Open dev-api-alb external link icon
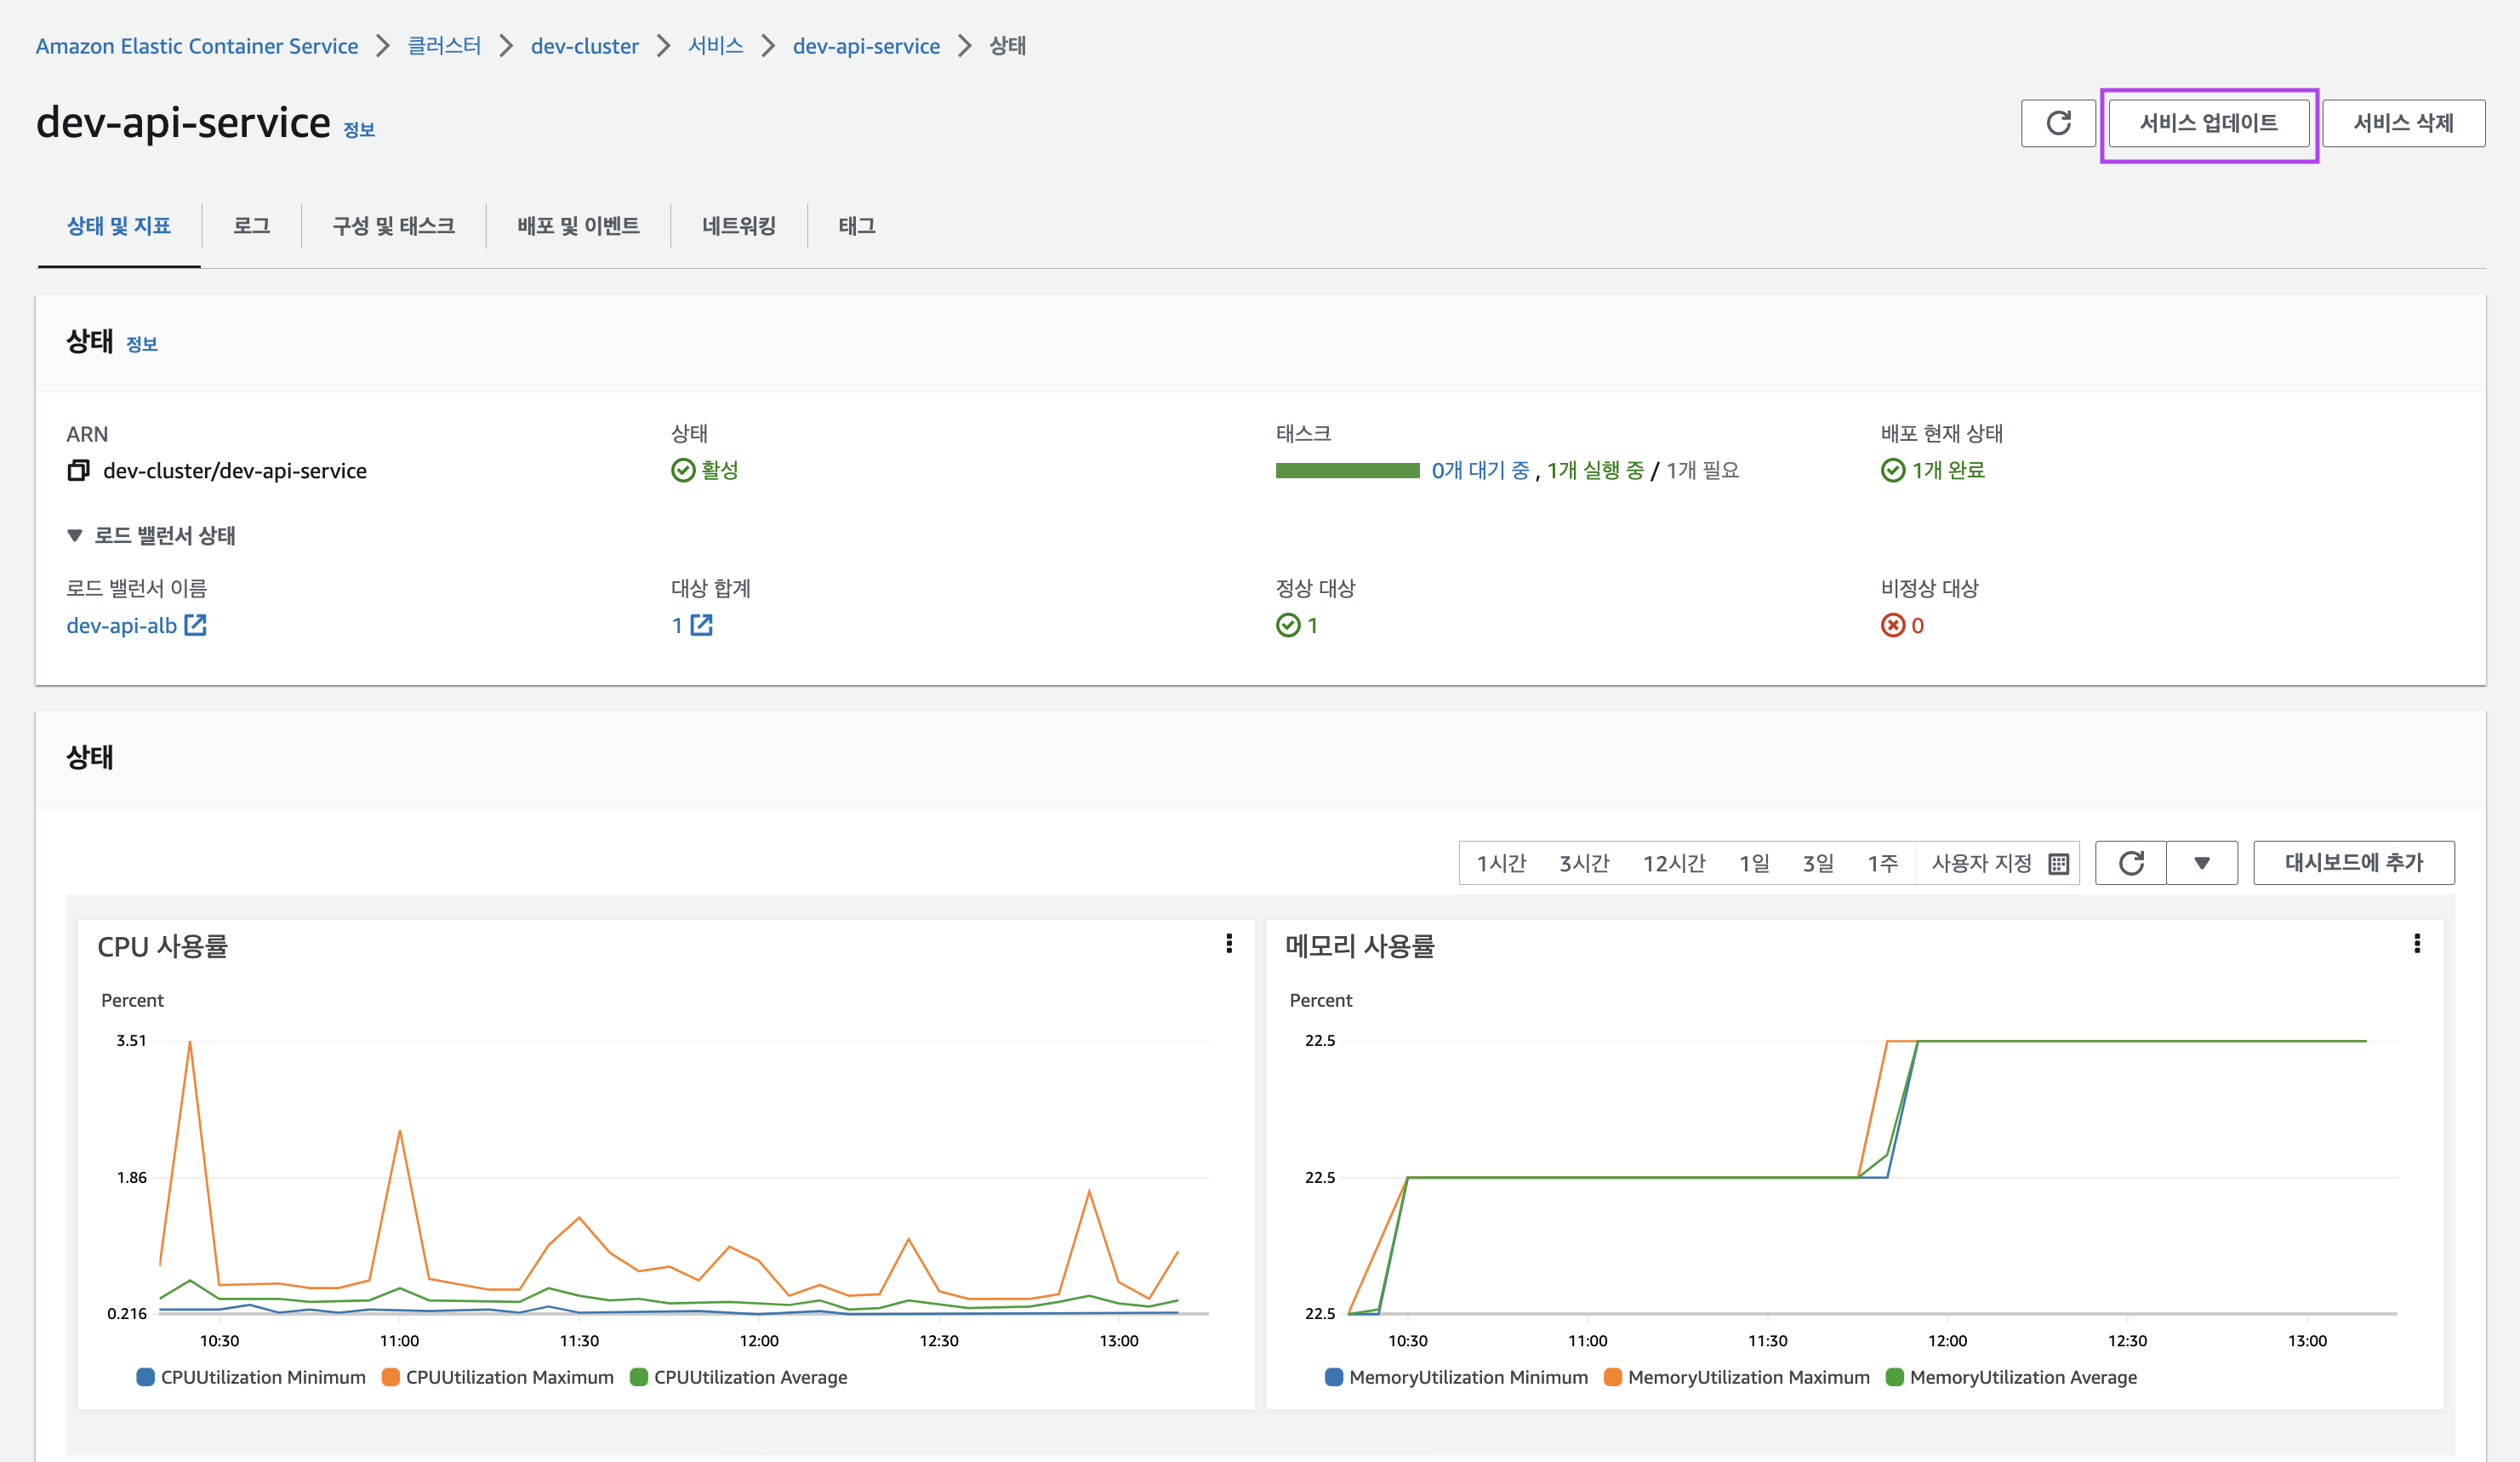2520x1462 pixels. click(196, 625)
